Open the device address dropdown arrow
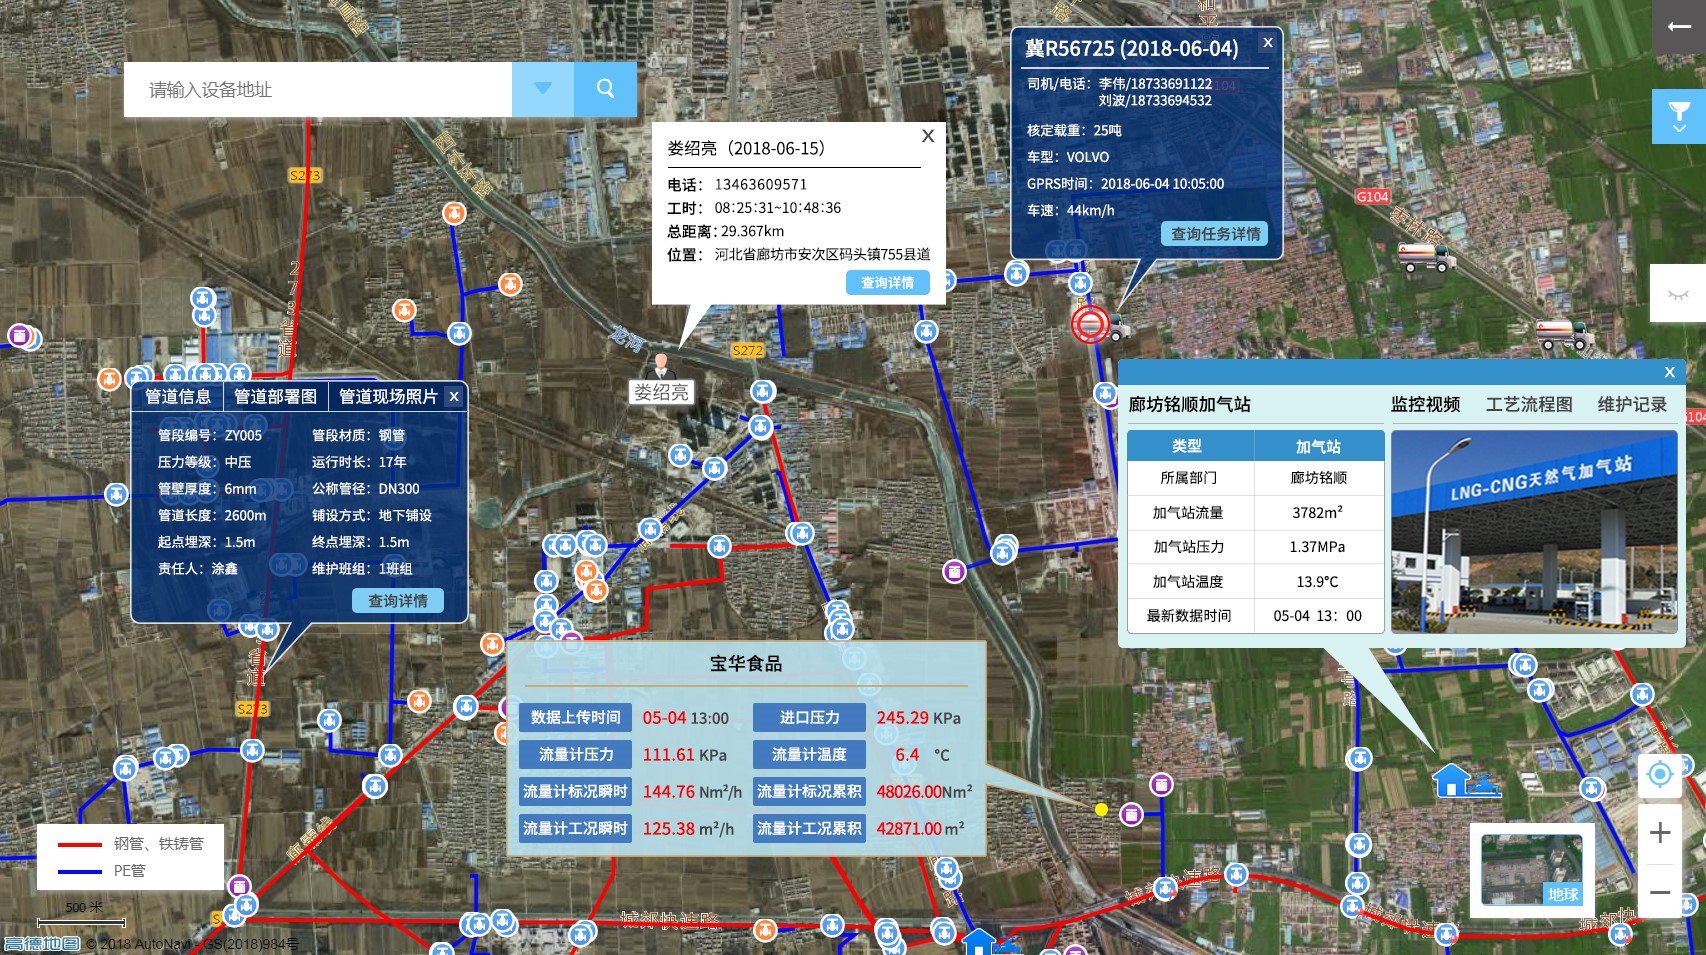This screenshot has height=955, width=1706. 542,89
